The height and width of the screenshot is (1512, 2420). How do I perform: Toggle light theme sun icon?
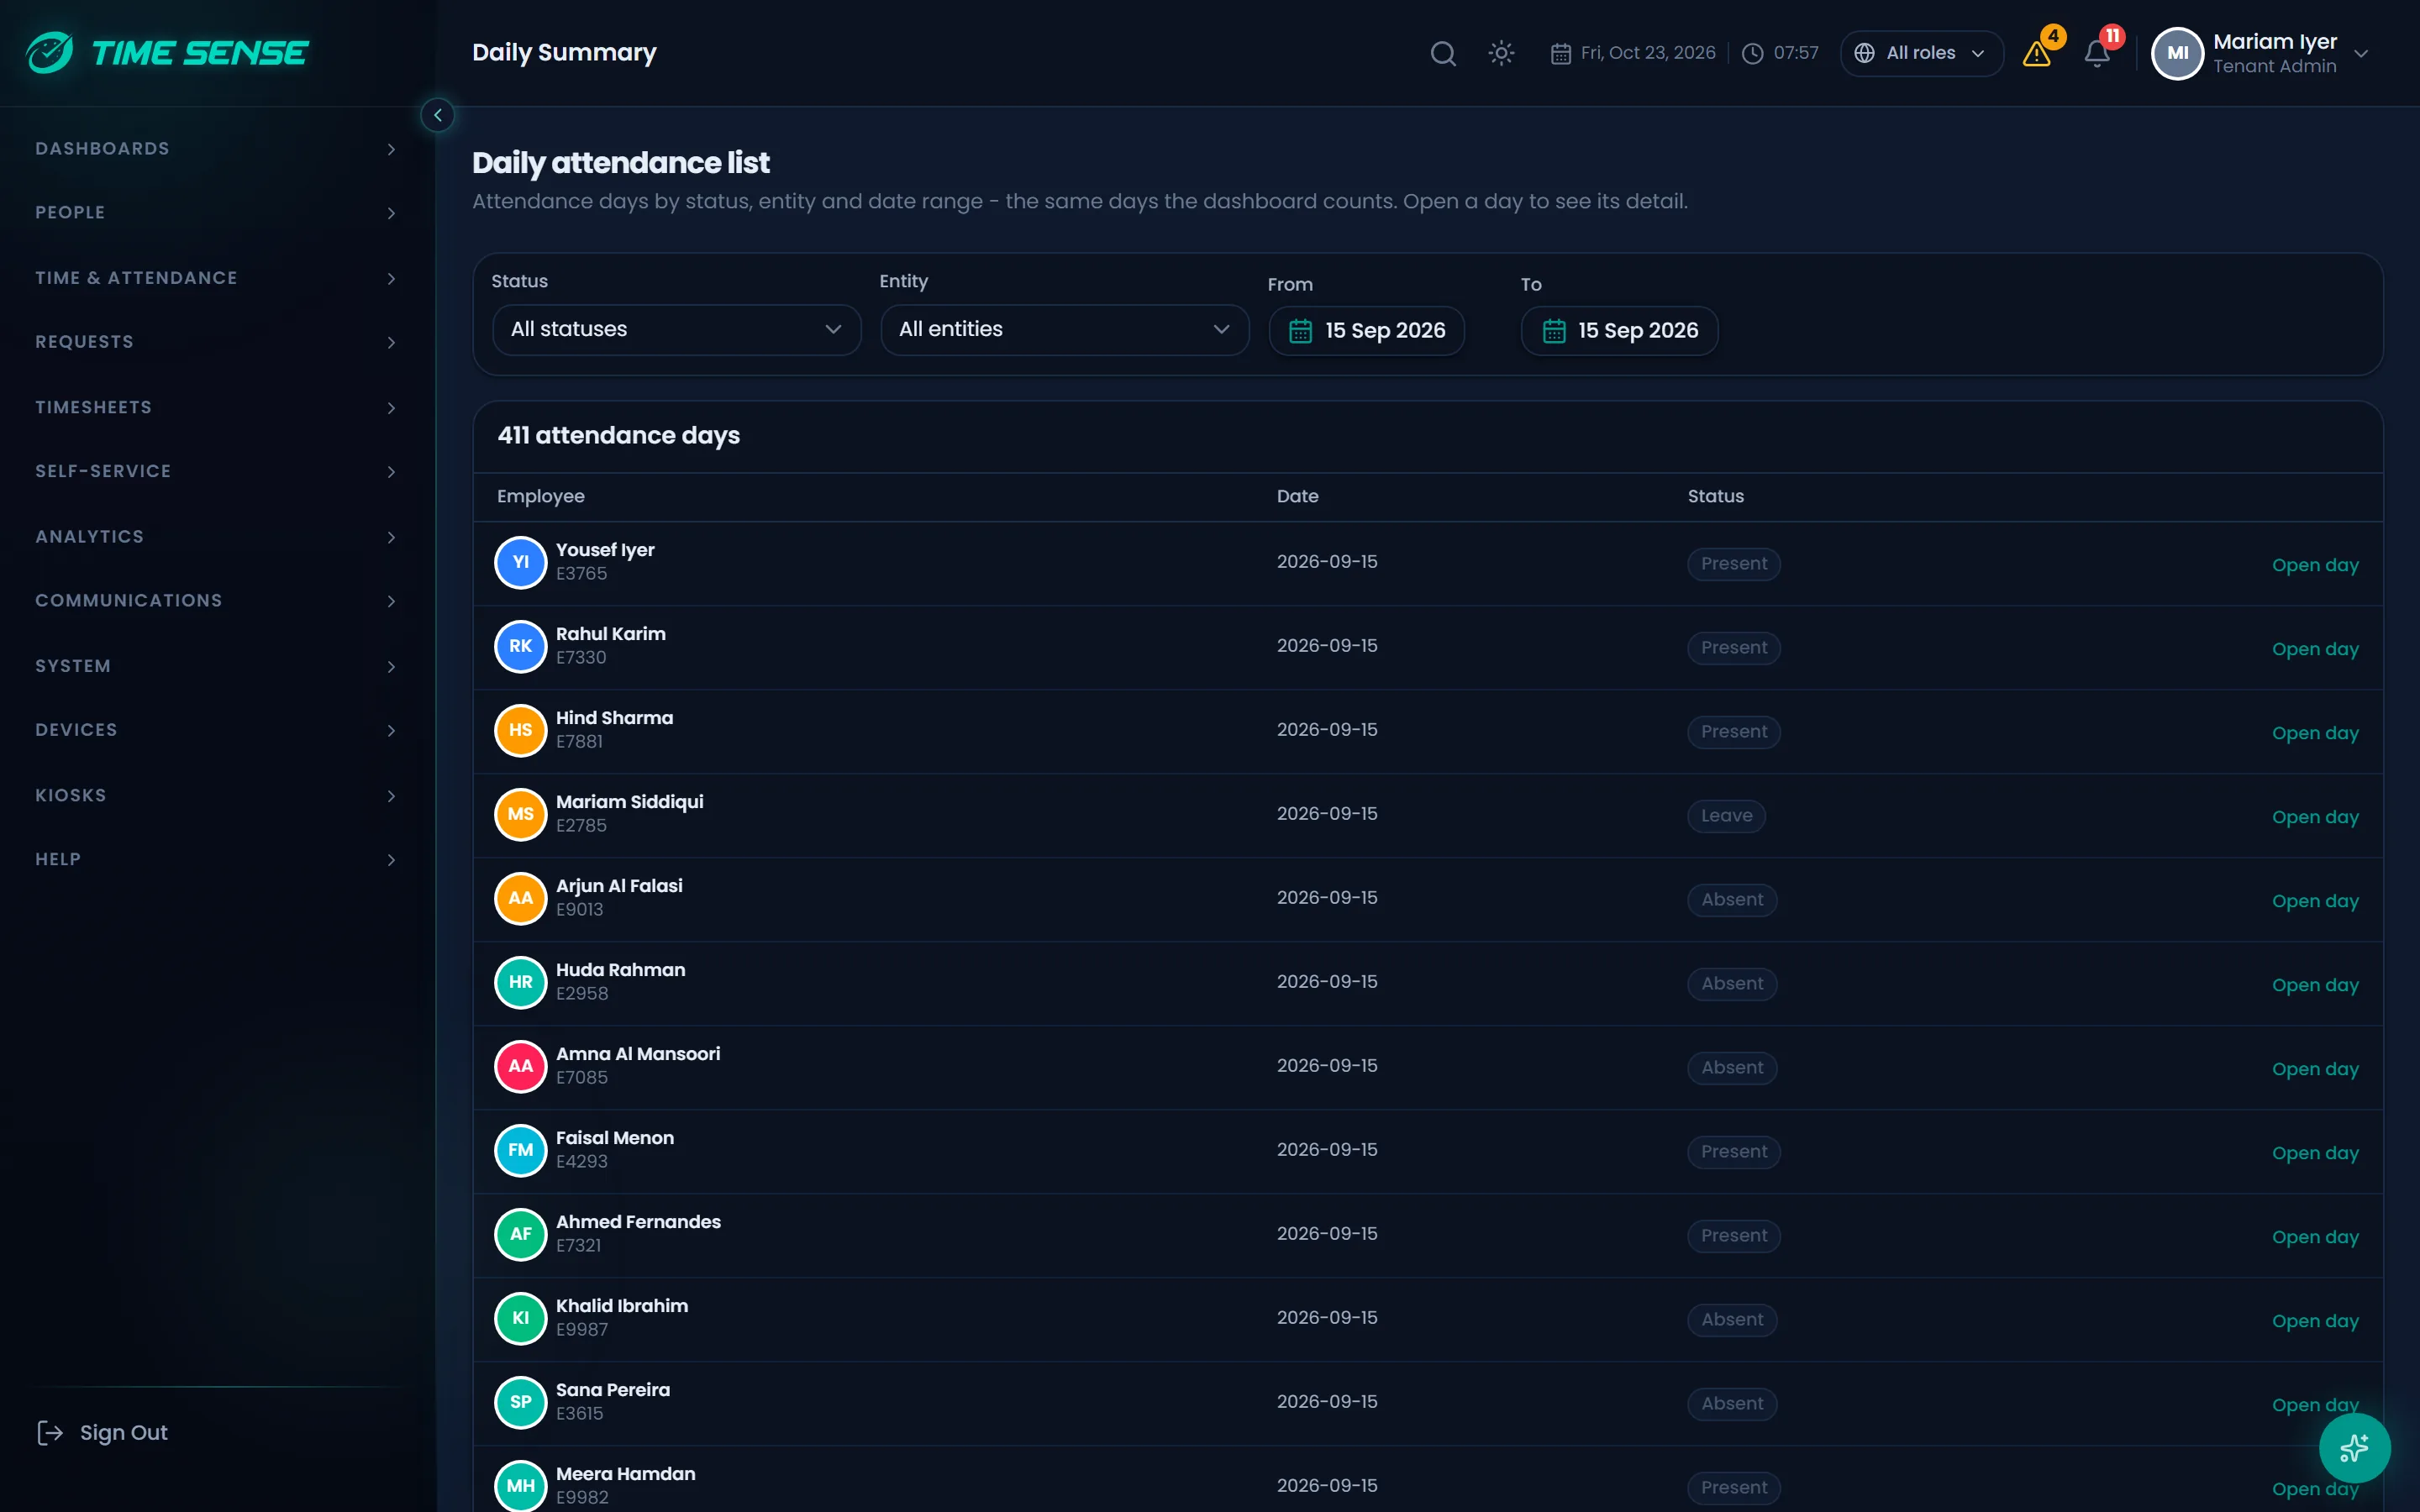click(1501, 53)
